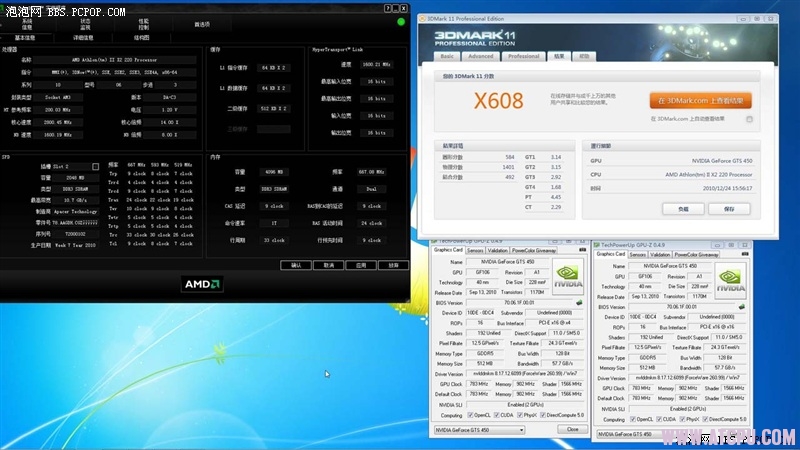Screen dimensions: 800x450
Task: Click Bus Interface field PCI-E x16 @ x16
Action: [717, 327]
